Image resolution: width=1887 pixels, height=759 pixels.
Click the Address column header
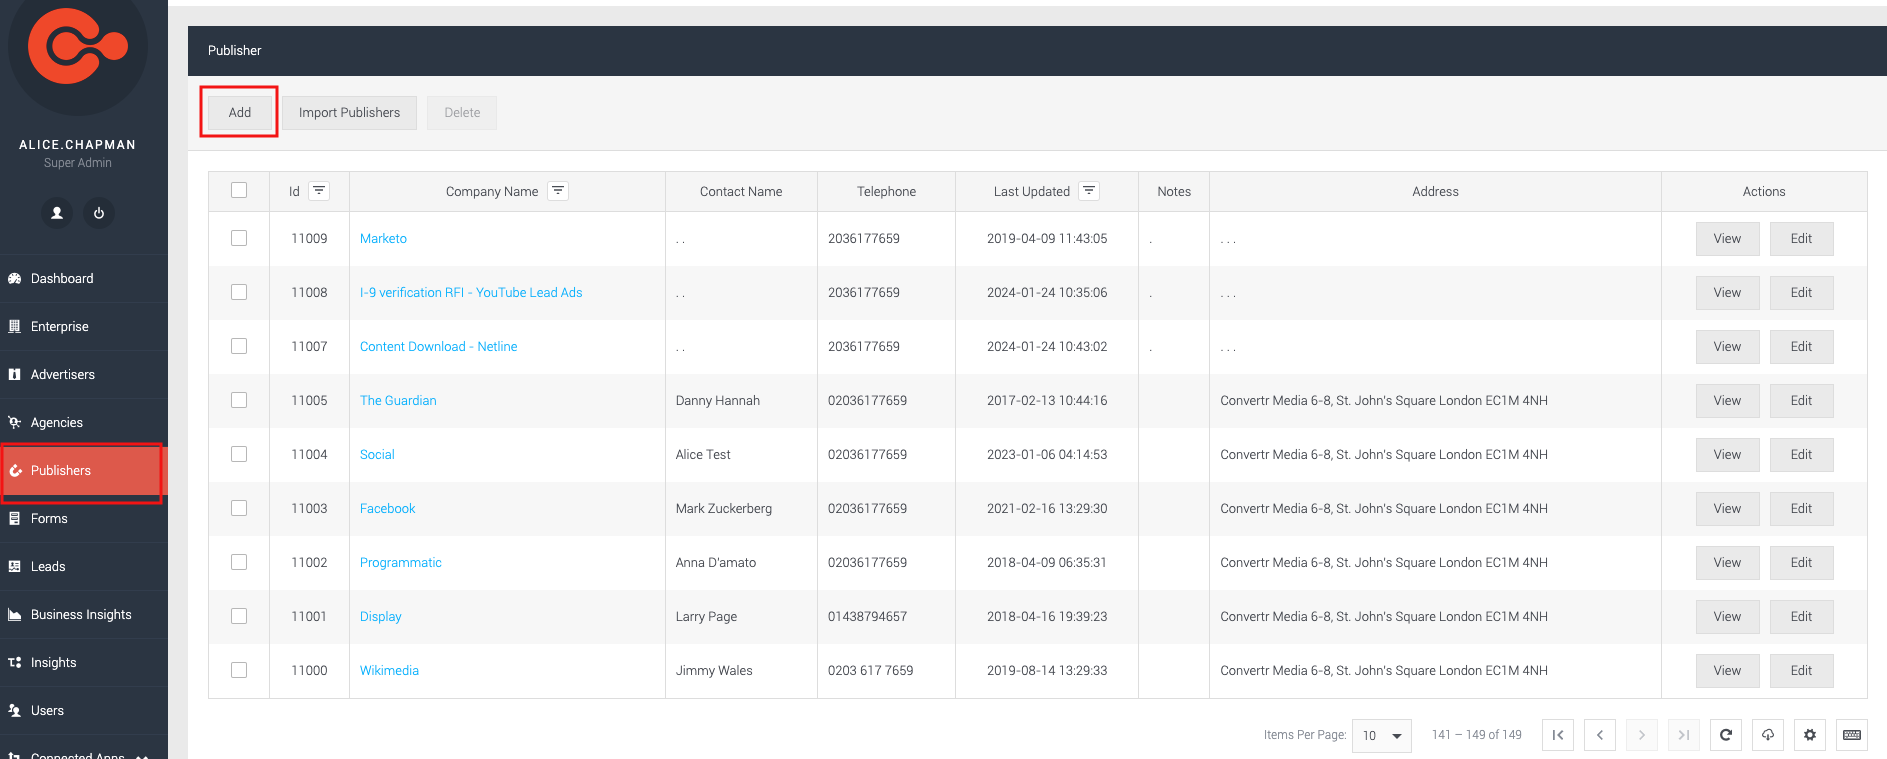pyautogui.click(x=1435, y=192)
